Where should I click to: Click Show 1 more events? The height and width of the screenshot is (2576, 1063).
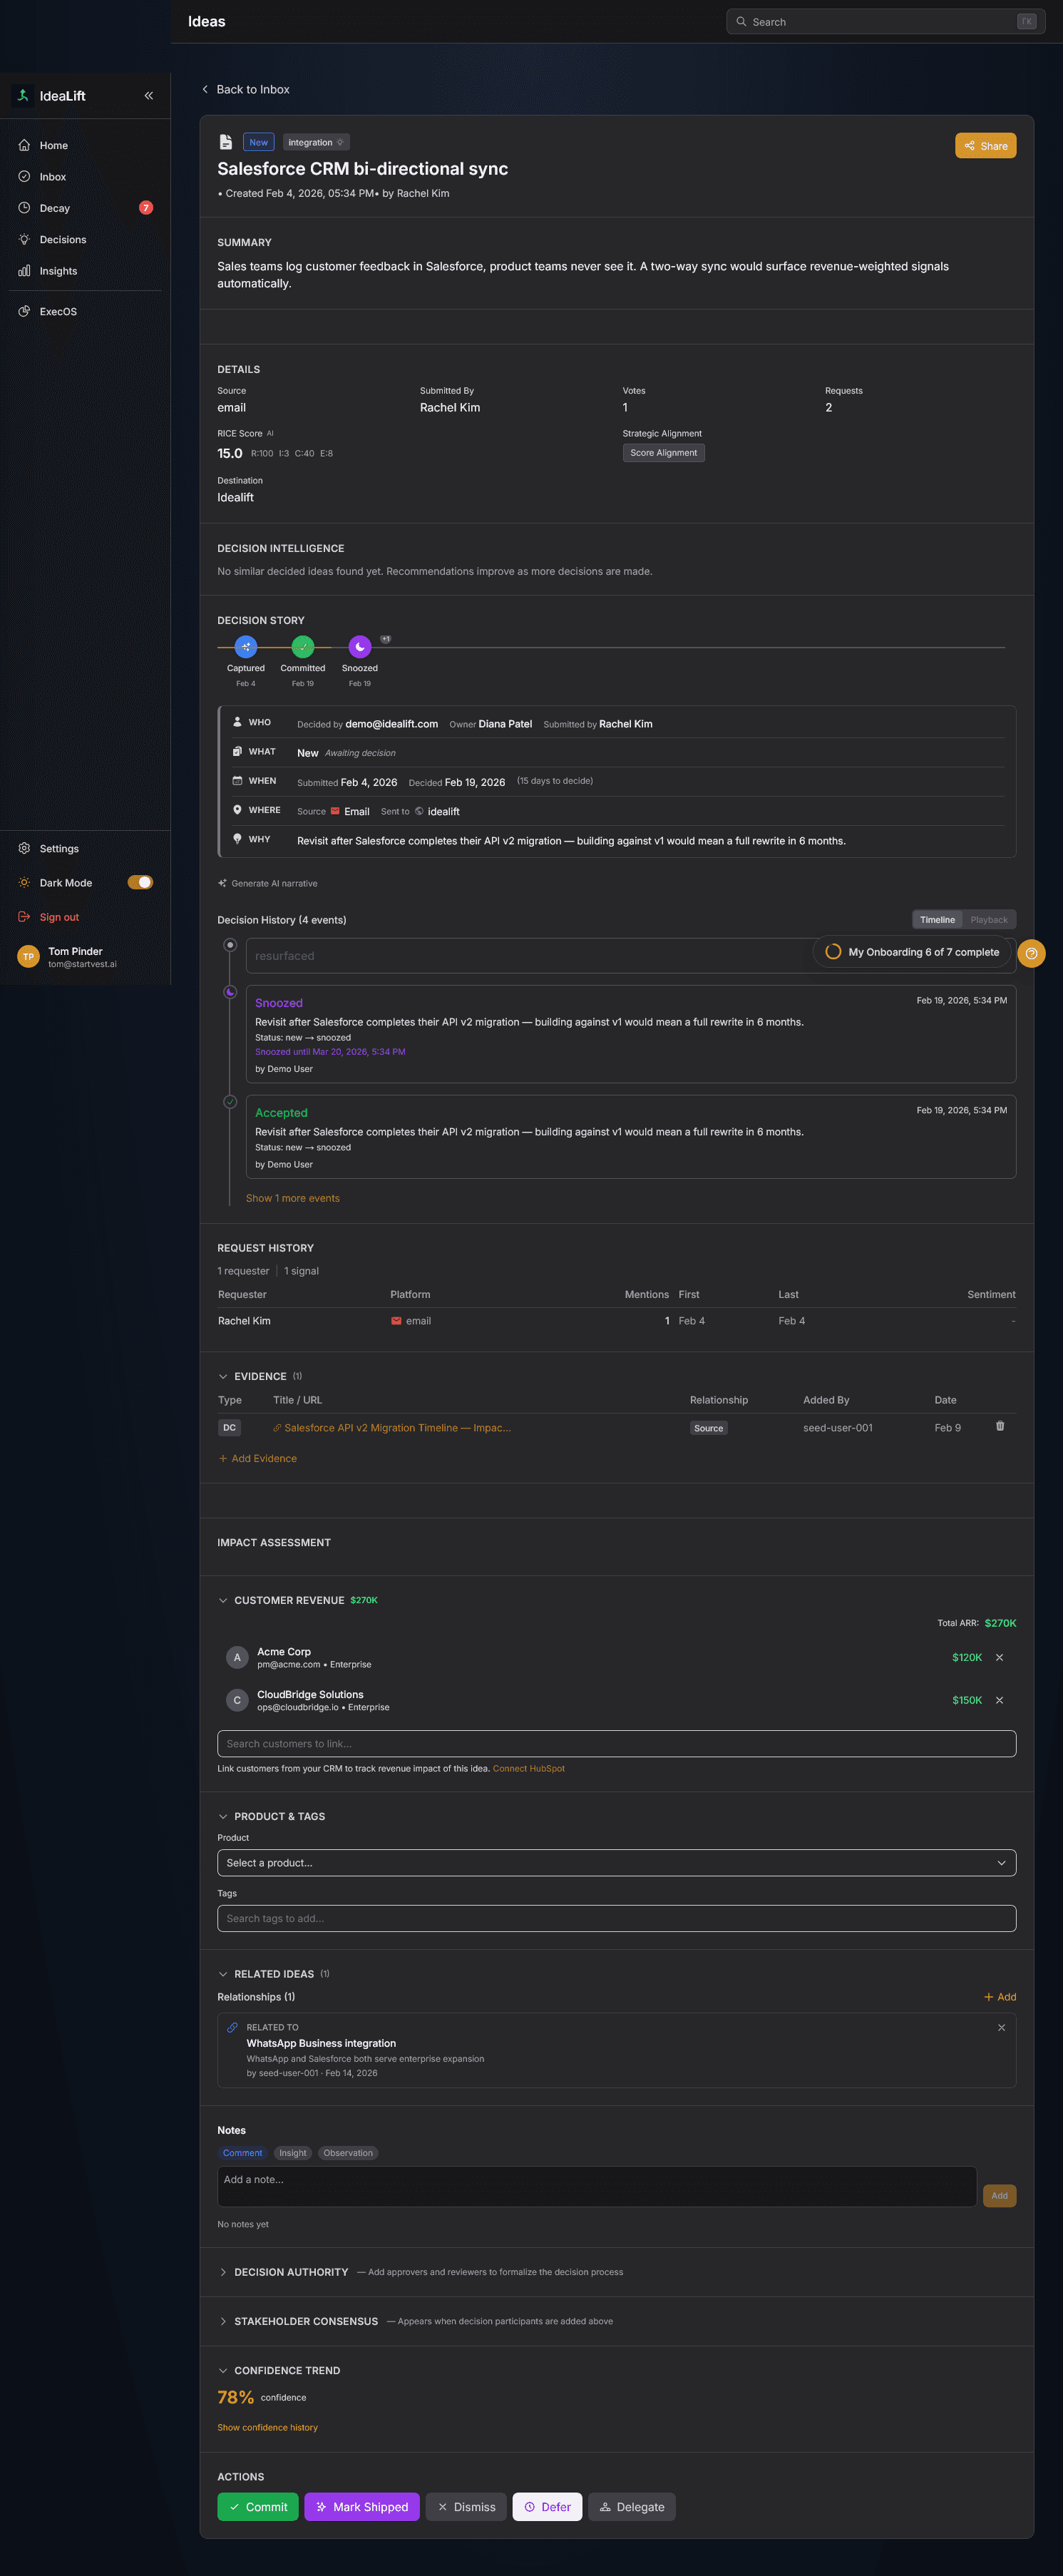(293, 1198)
